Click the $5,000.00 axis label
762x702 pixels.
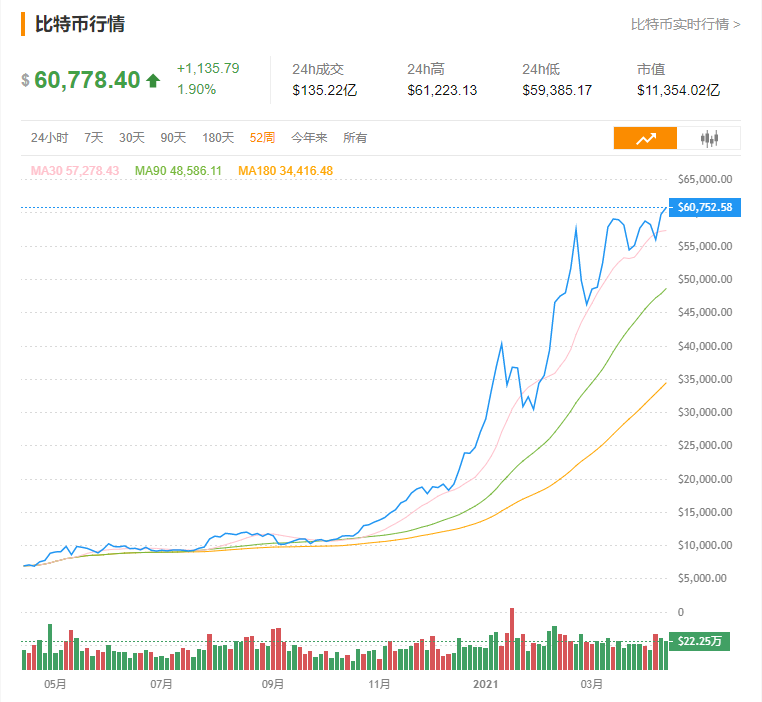point(703,578)
